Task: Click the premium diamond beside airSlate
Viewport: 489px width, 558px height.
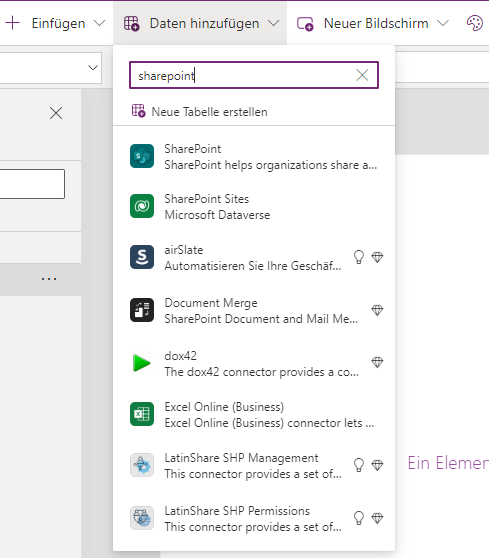Action: pyautogui.click(x=377, y=257)
